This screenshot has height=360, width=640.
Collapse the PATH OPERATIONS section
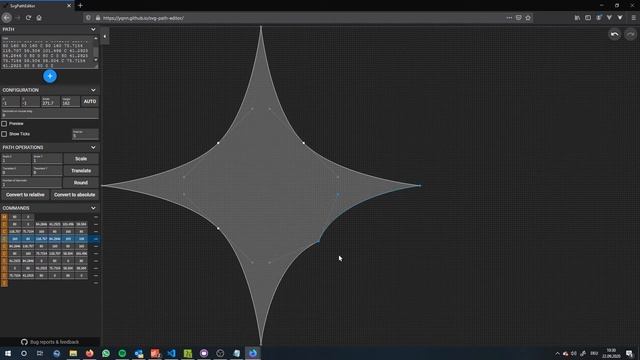pos(93,147)
